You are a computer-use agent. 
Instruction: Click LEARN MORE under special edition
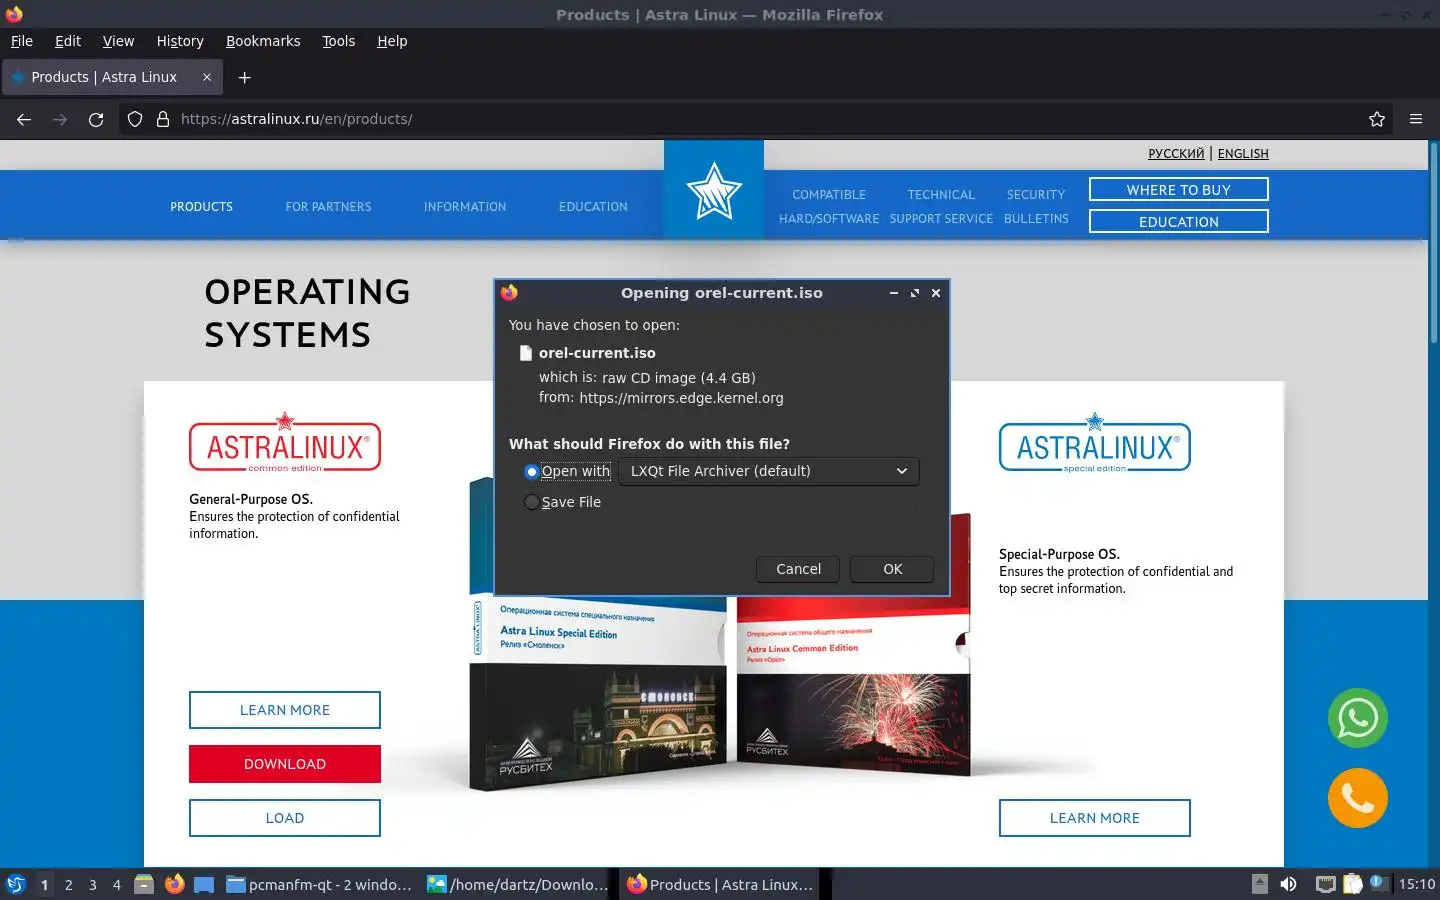pyautogui.click(x=1095, y=818)
